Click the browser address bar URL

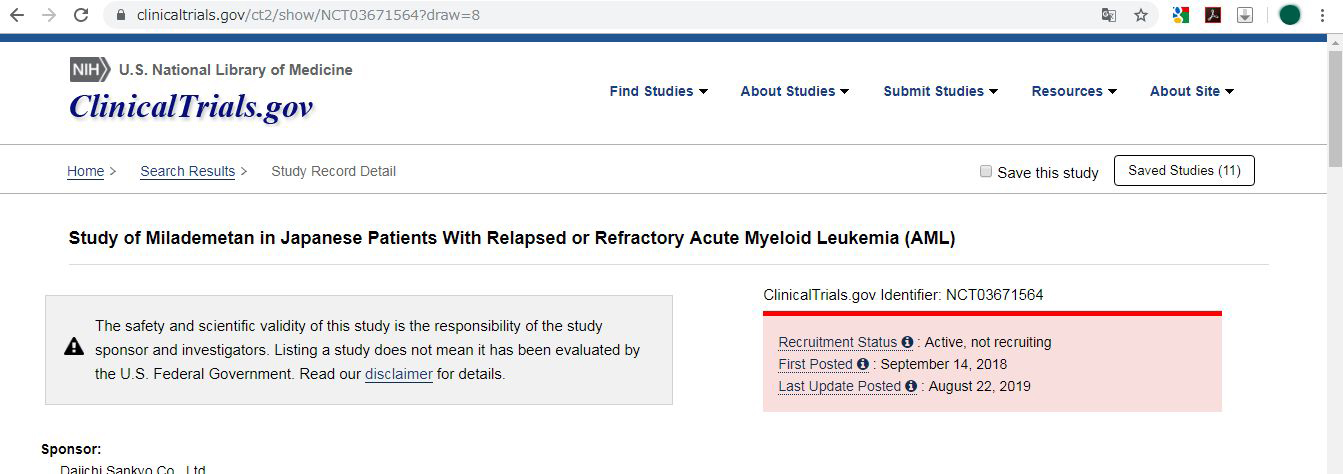pyautogui.click(x=308, y=15)
